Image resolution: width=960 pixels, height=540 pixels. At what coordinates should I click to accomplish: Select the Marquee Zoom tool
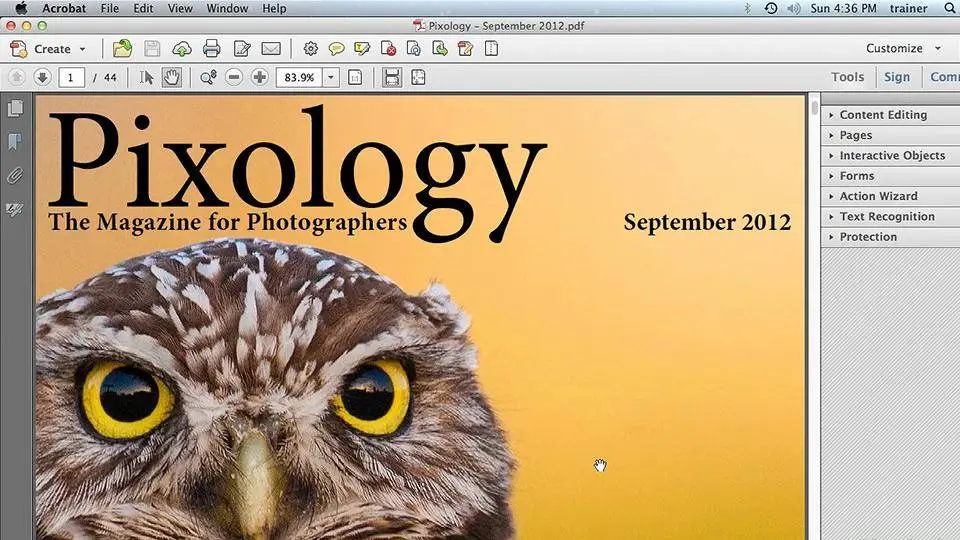[x=208, y=77]
